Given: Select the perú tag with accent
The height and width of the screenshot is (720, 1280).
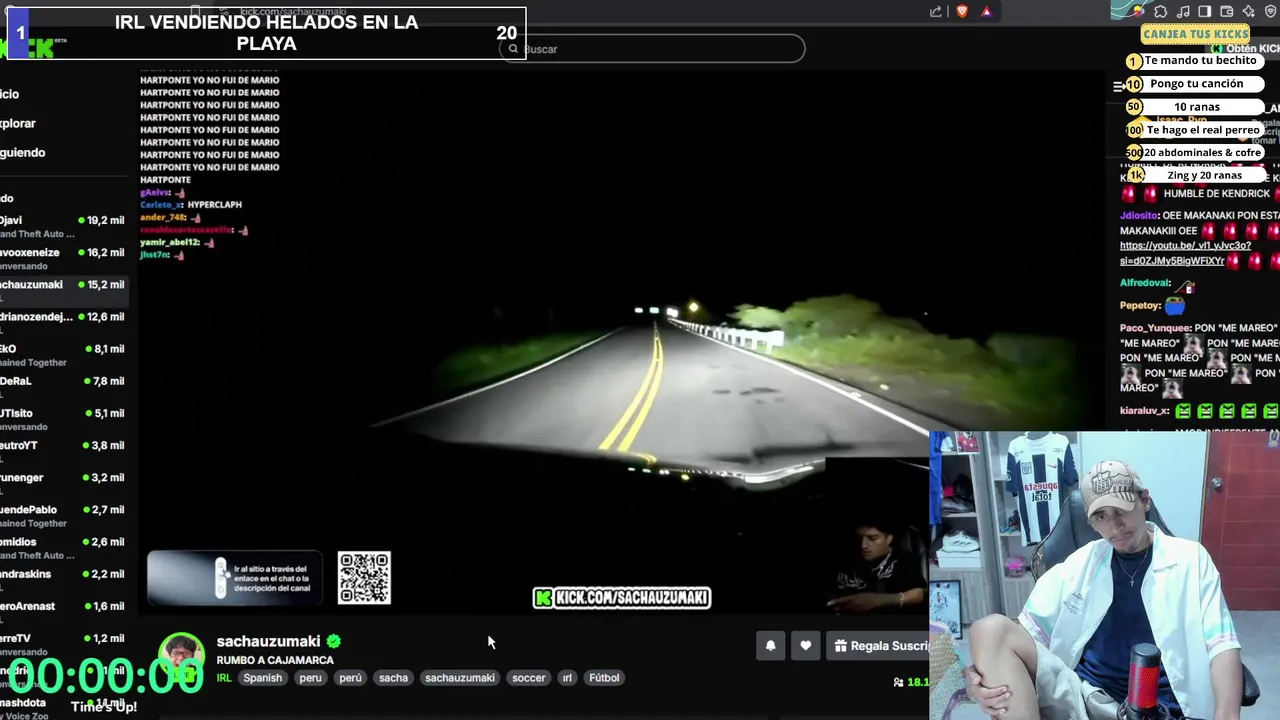Looking at the screenshot, I should point(350,677).
